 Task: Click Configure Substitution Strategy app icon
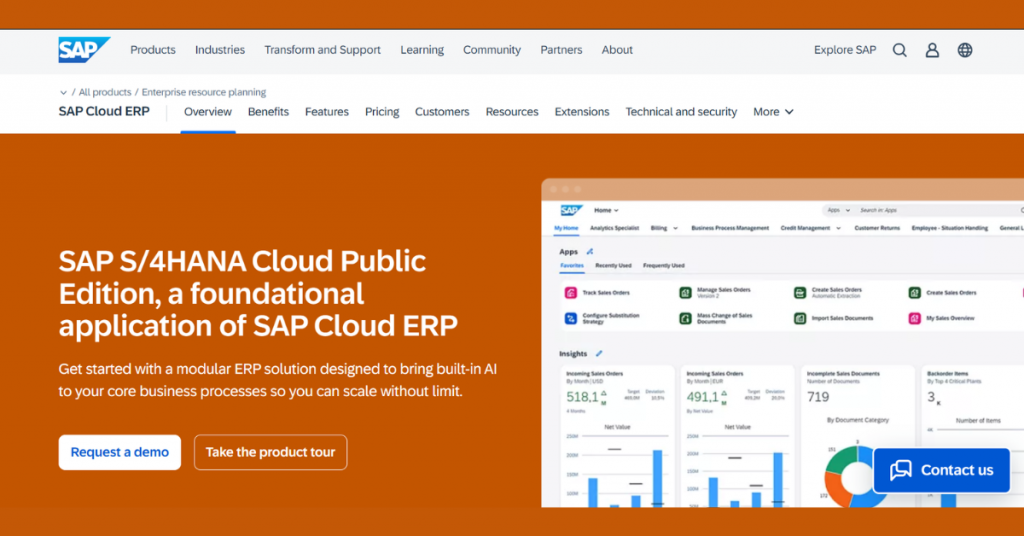click(x=571, y=318)
